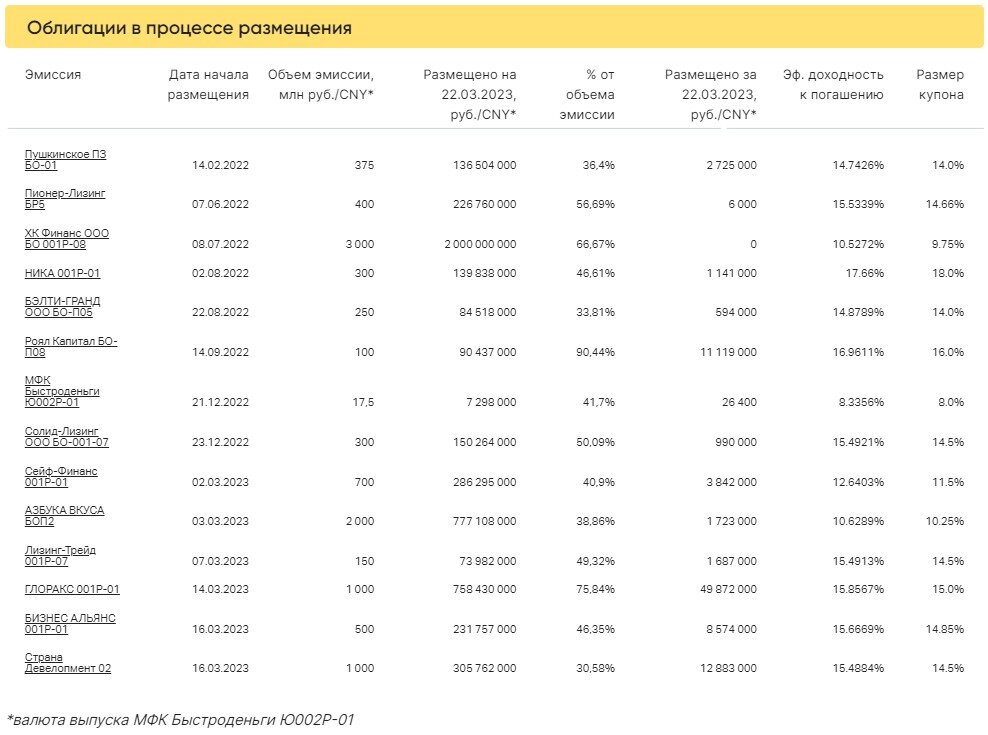Open Страна Девелопмент 02 bond link
This screenshot has height=735, width=988.
(67, 663)
